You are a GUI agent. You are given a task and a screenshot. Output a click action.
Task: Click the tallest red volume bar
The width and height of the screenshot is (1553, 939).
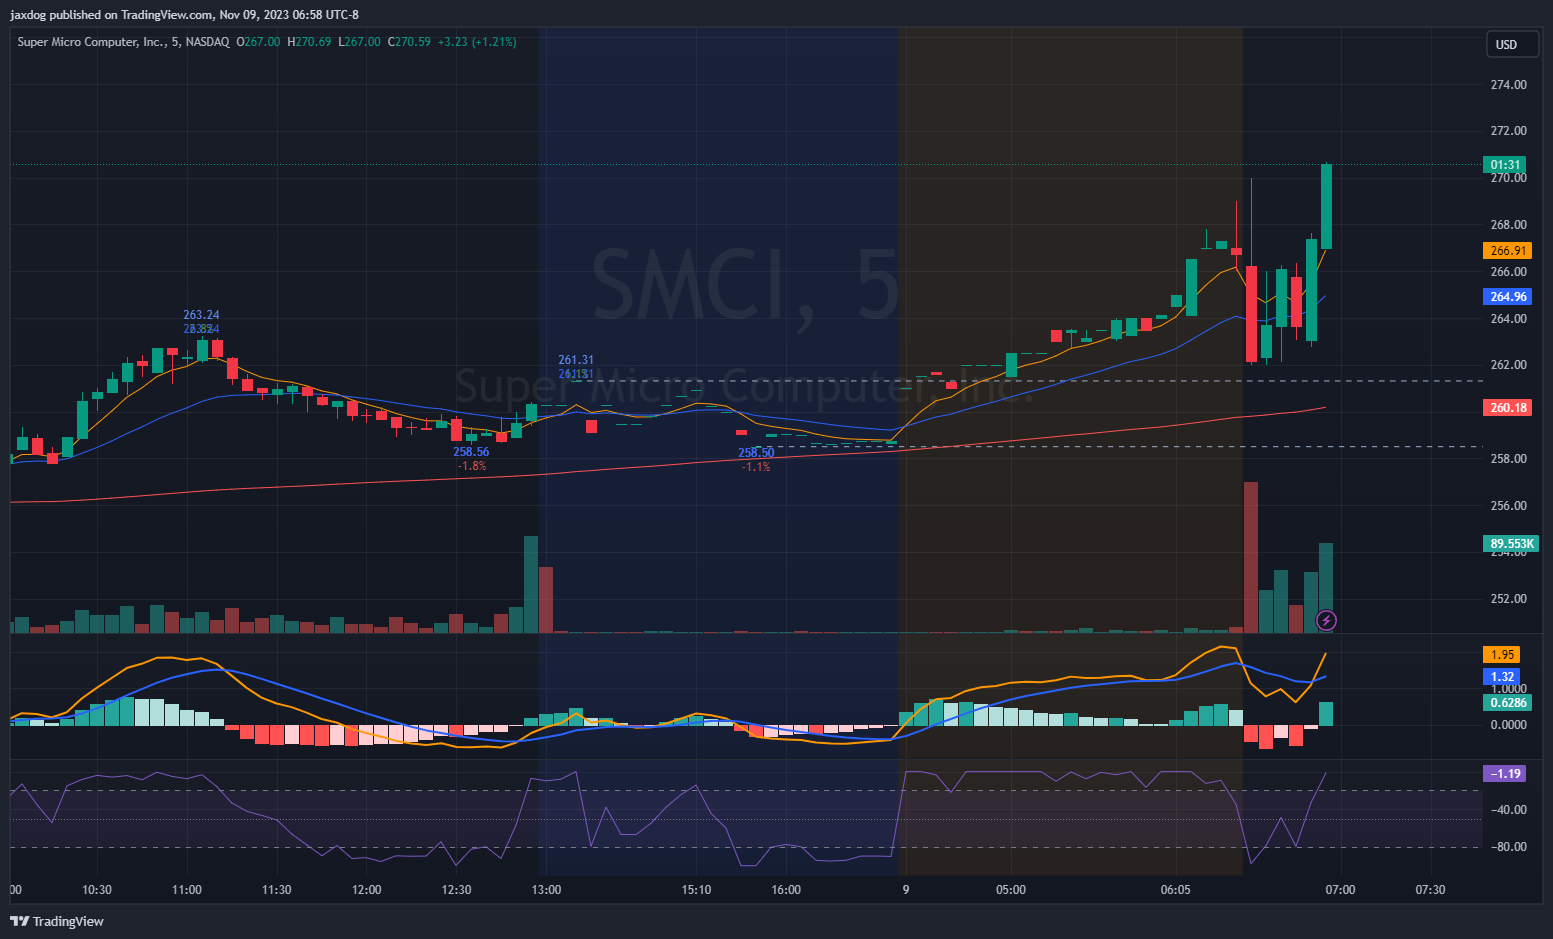[1251, 557]
